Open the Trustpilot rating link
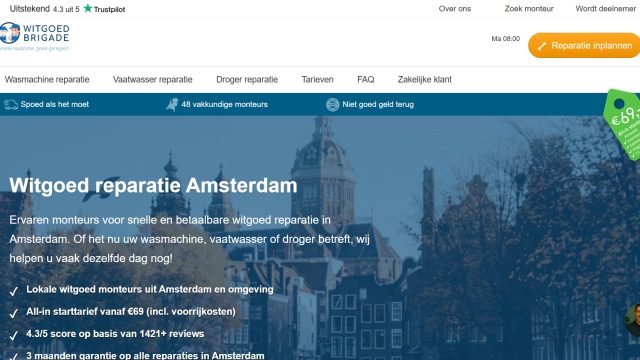640x360 pixels. [67, 9]
